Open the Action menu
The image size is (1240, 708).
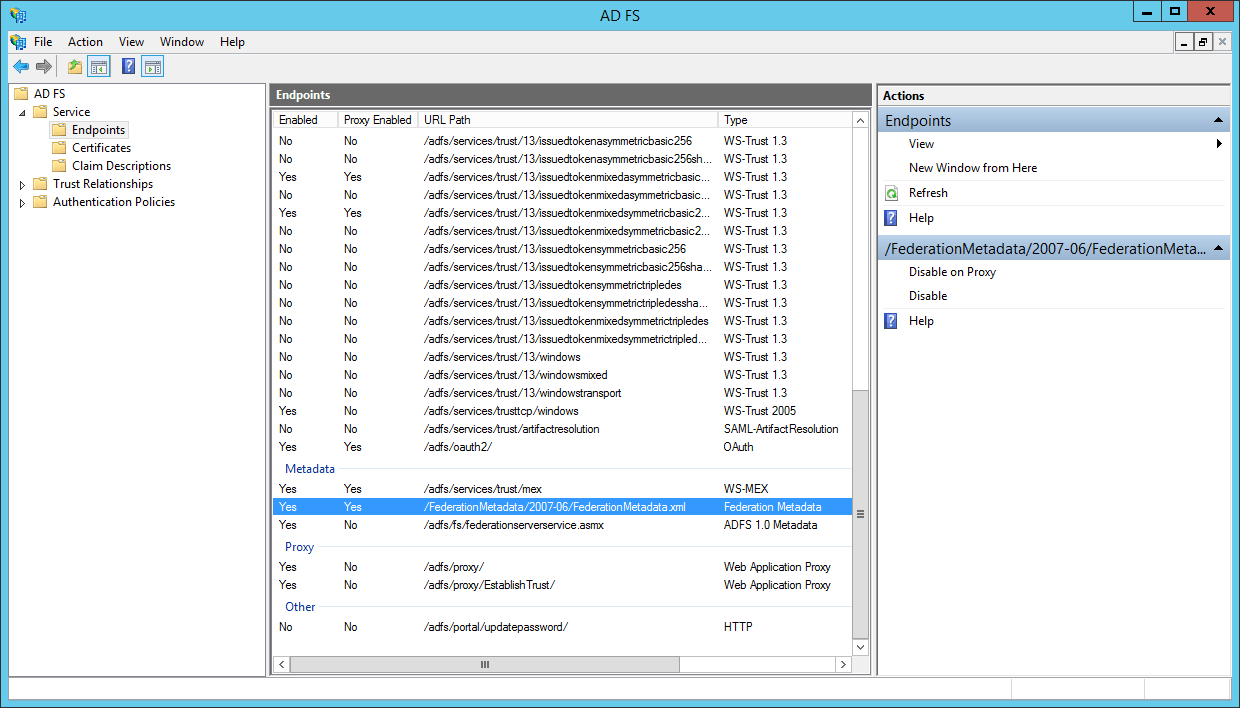(x=85, y=42)
